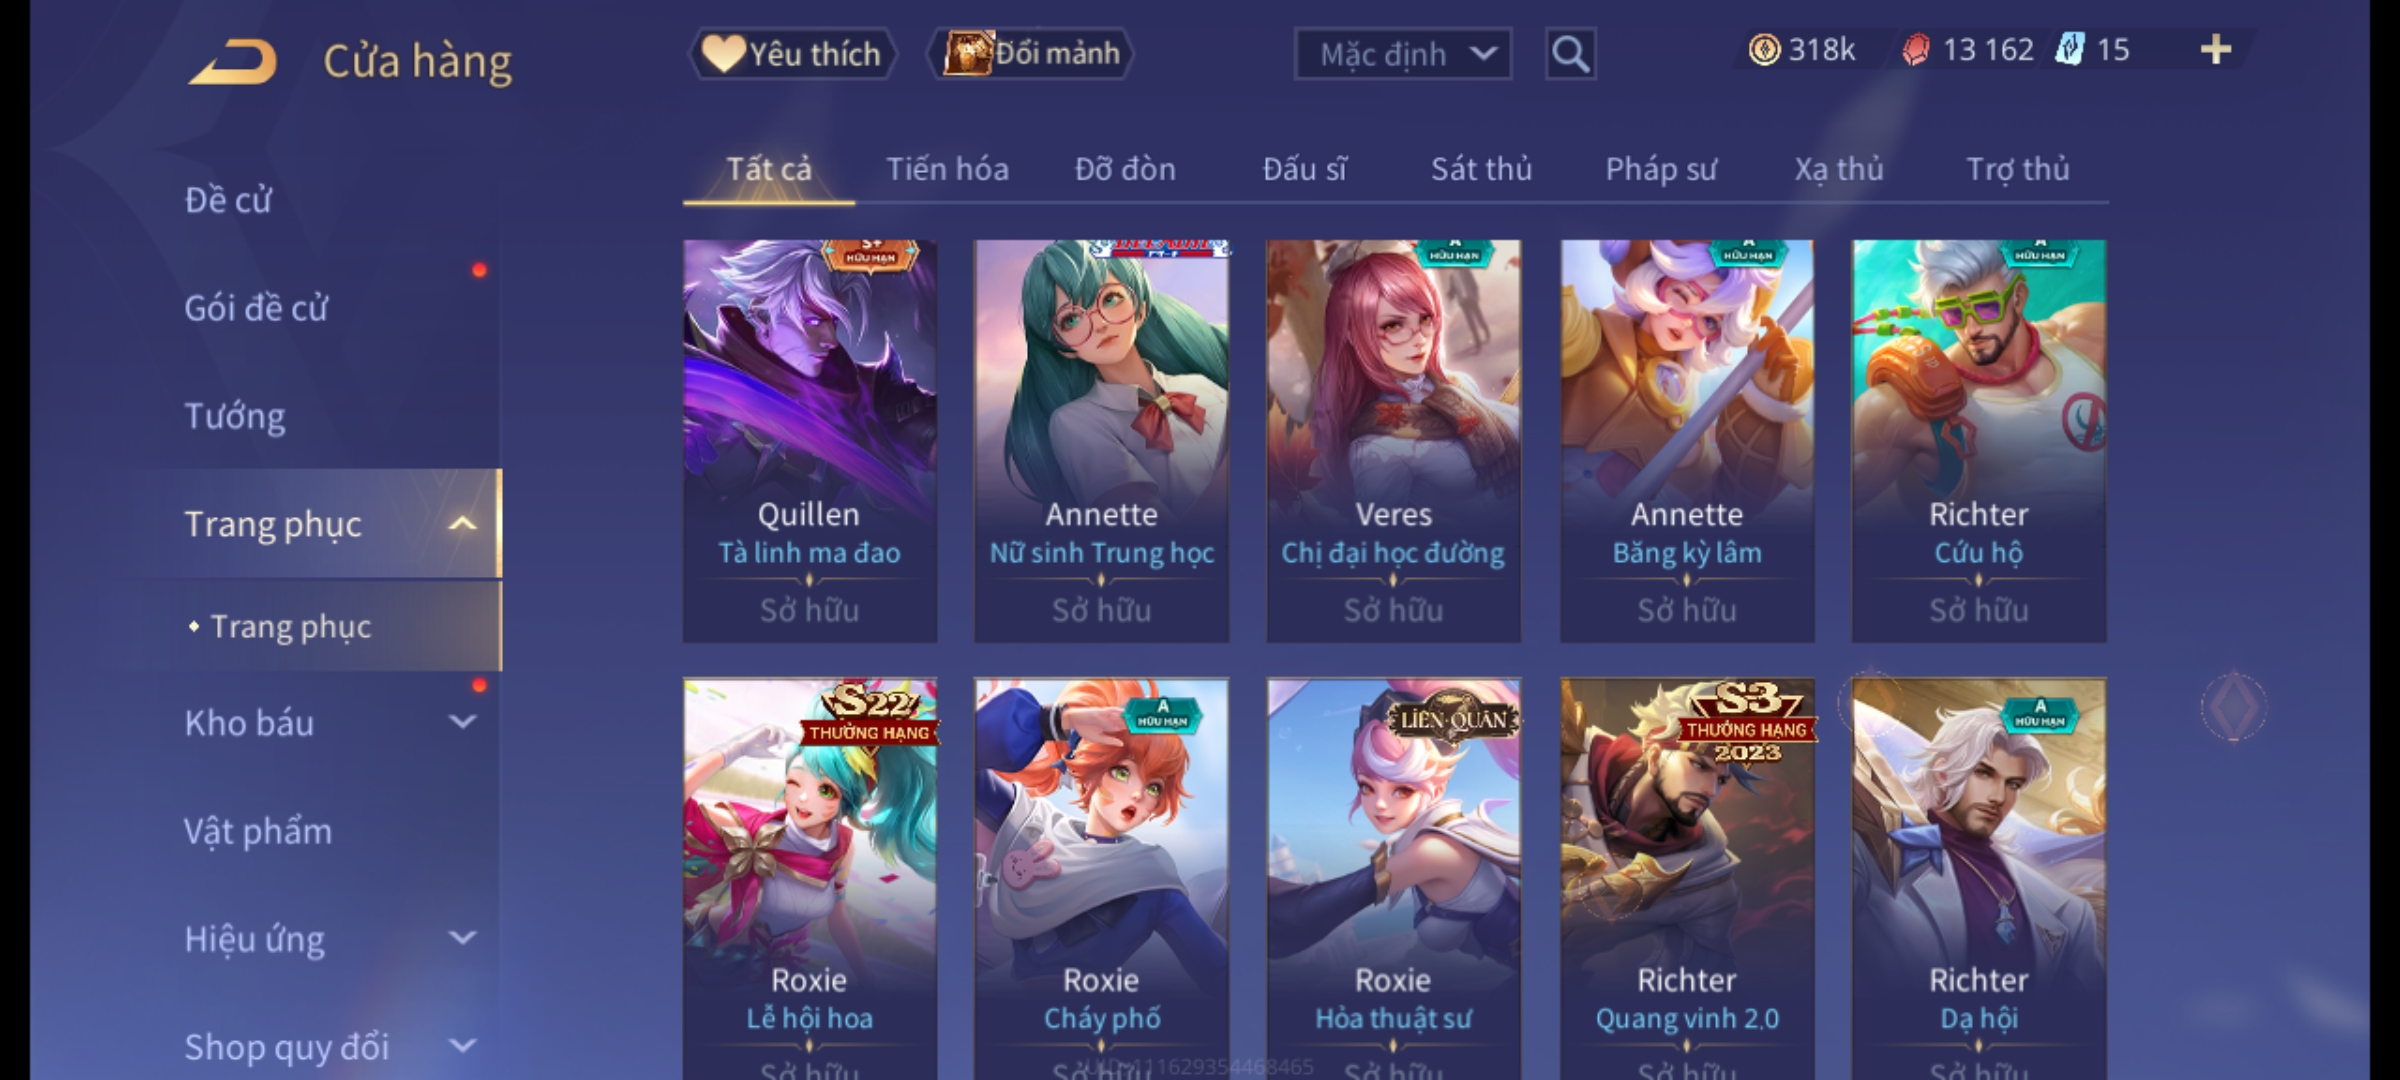Open the search magnifier icon
2400x1080 pixels.
coord(1570,54)
